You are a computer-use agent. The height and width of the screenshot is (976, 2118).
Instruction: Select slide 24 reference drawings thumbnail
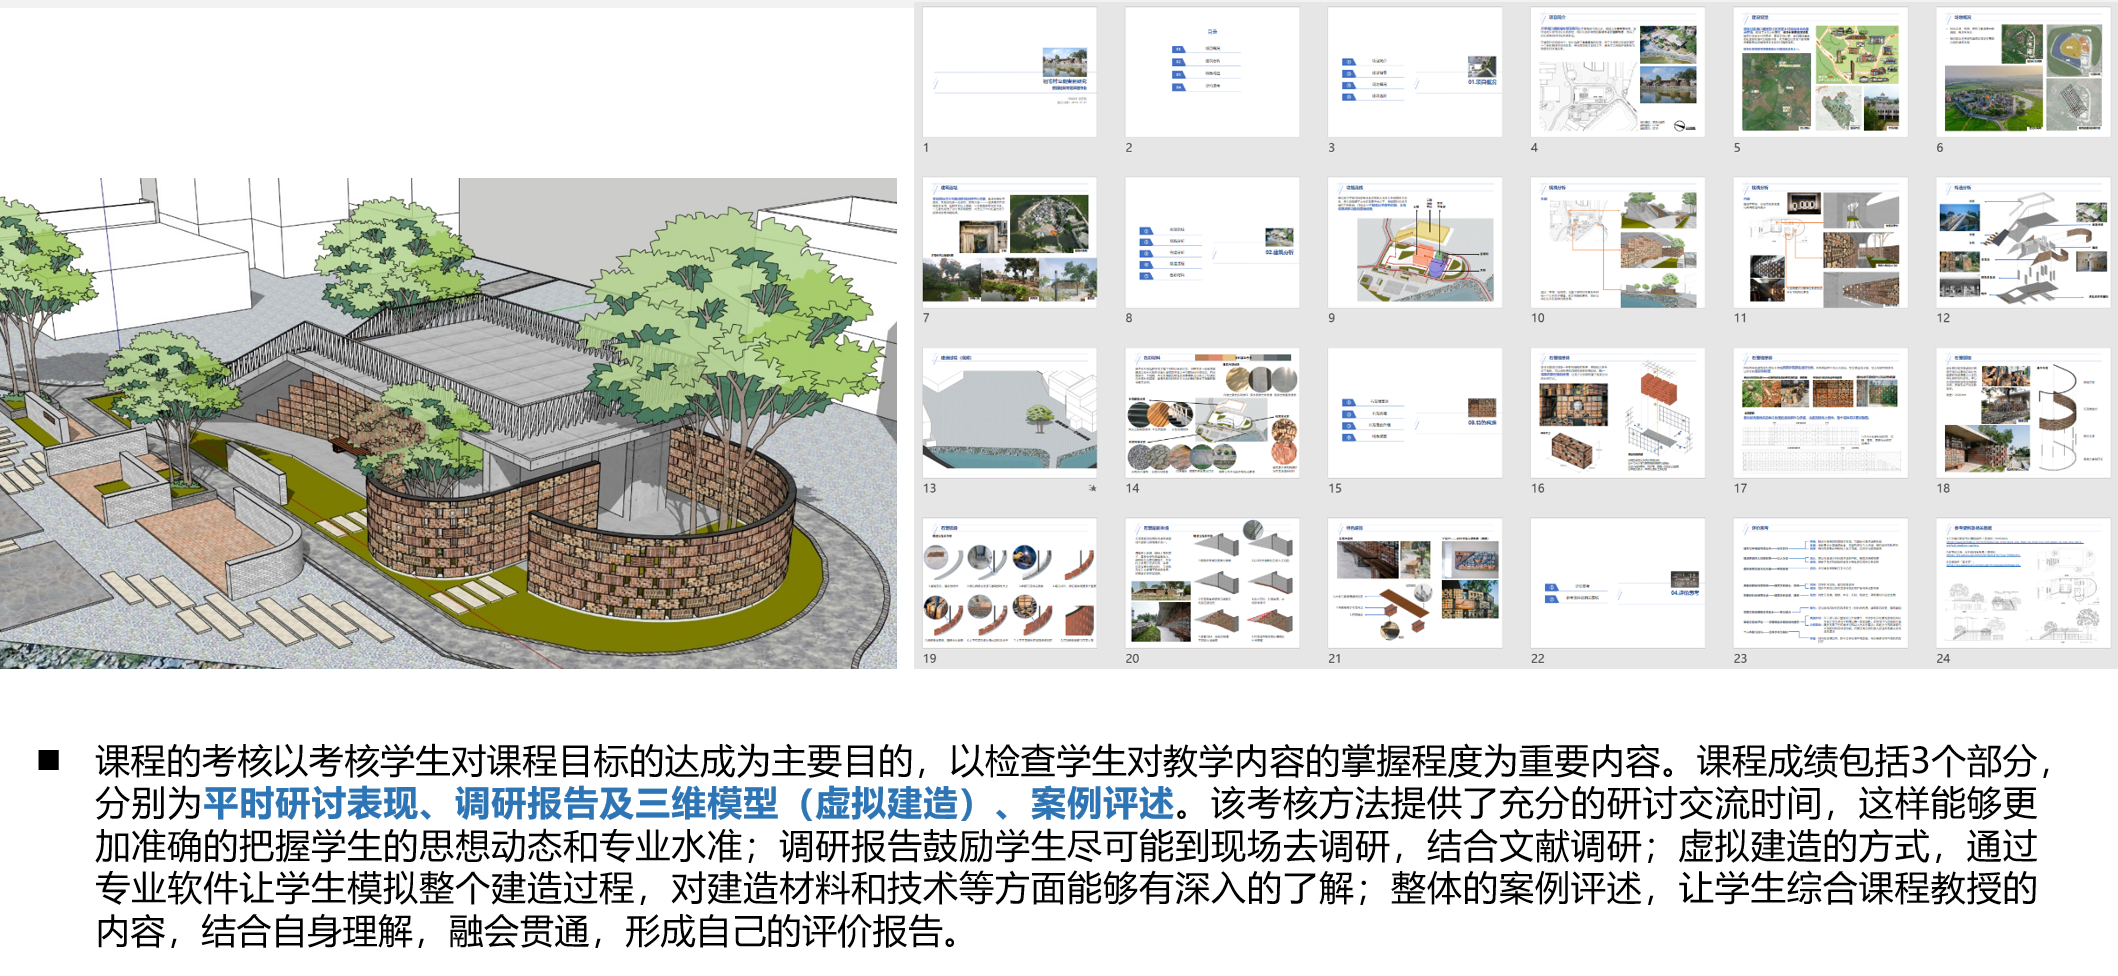coord(2022,583)
